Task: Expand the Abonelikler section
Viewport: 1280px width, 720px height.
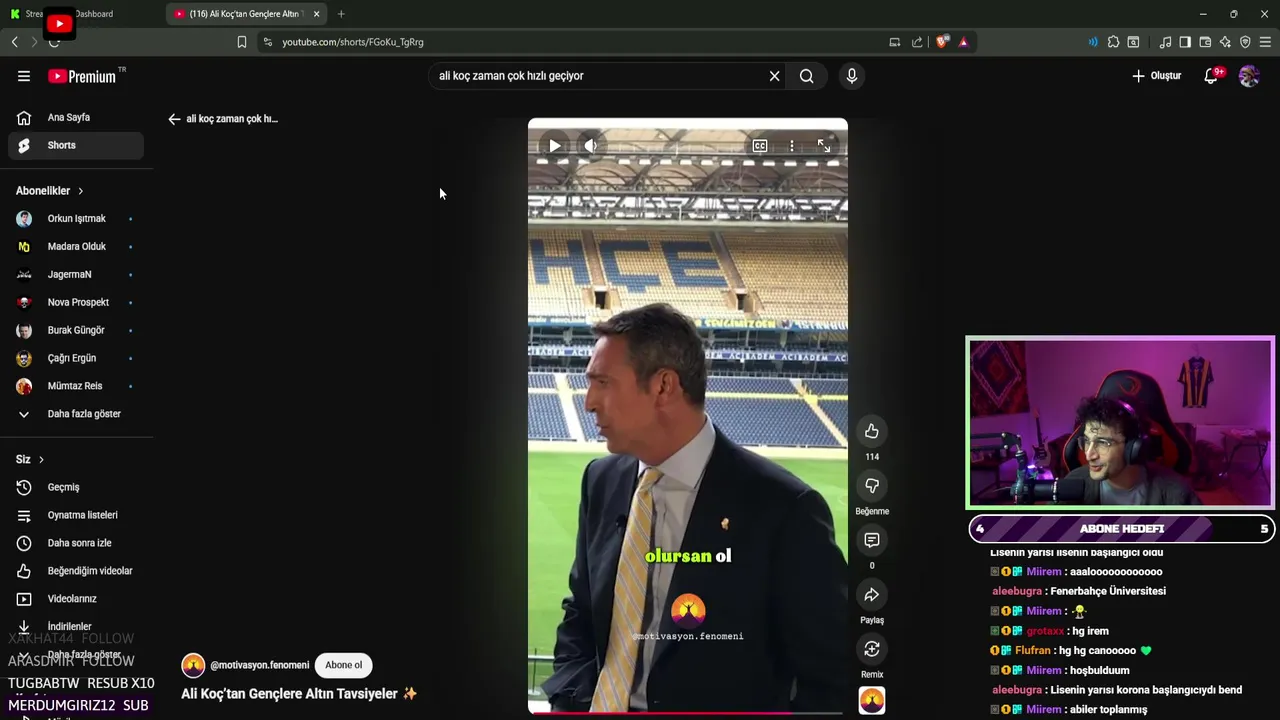Action: 50,191
